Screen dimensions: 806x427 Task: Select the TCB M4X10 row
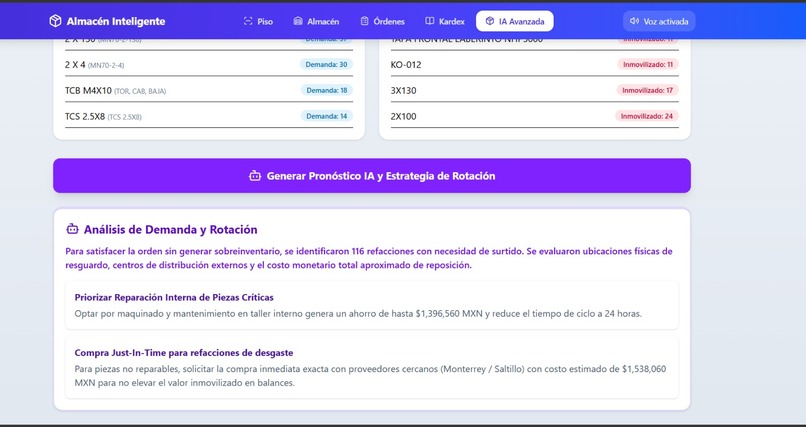coord(209,90)
